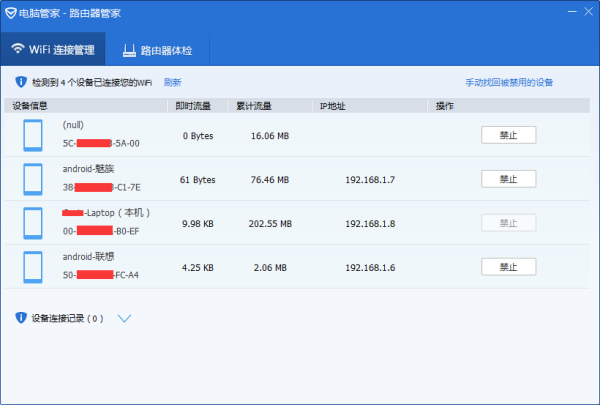Click MAC address ending in 5A-00
Screen dimensions: 600x405
101,143
